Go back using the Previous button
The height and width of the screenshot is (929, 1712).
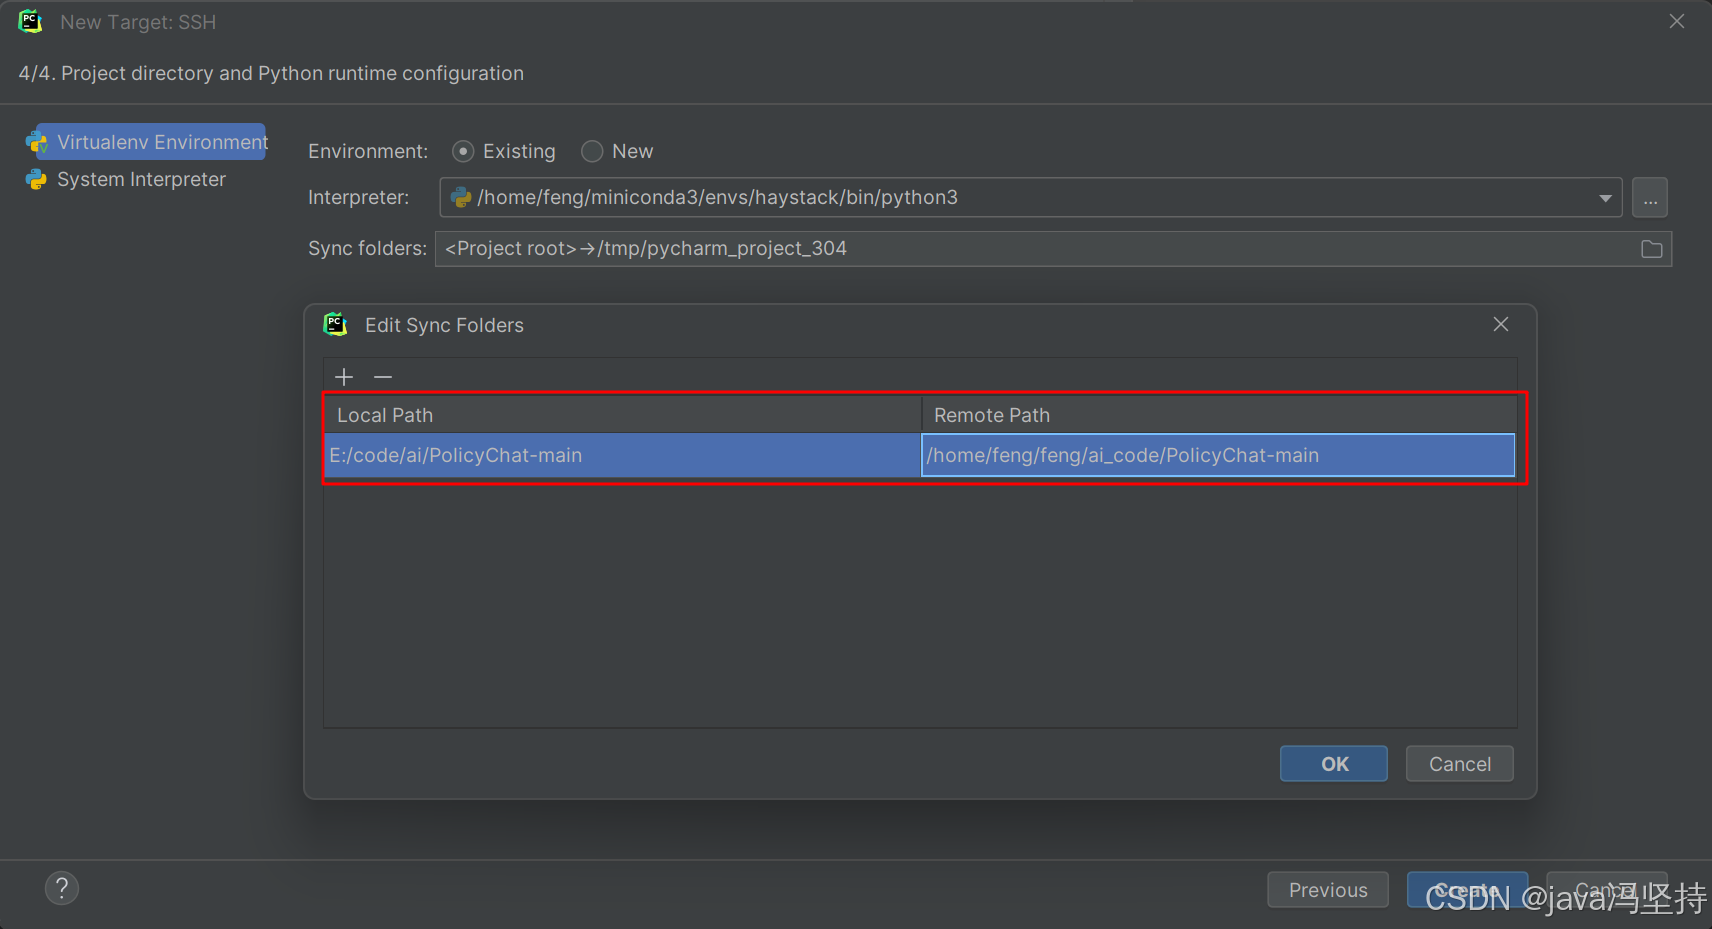(x=1327, y=889)
